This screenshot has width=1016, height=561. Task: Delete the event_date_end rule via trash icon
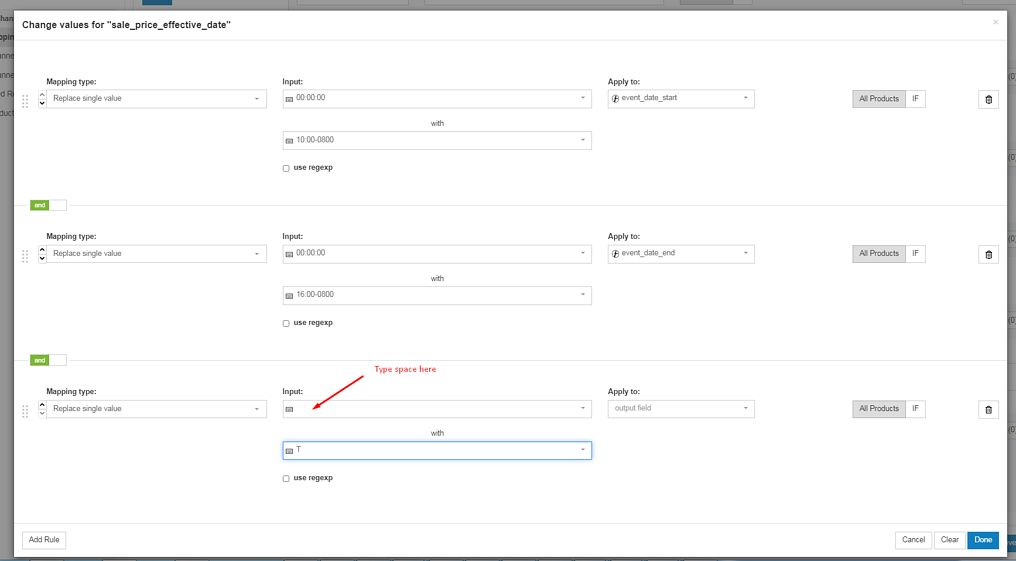(x=988, y=254)
